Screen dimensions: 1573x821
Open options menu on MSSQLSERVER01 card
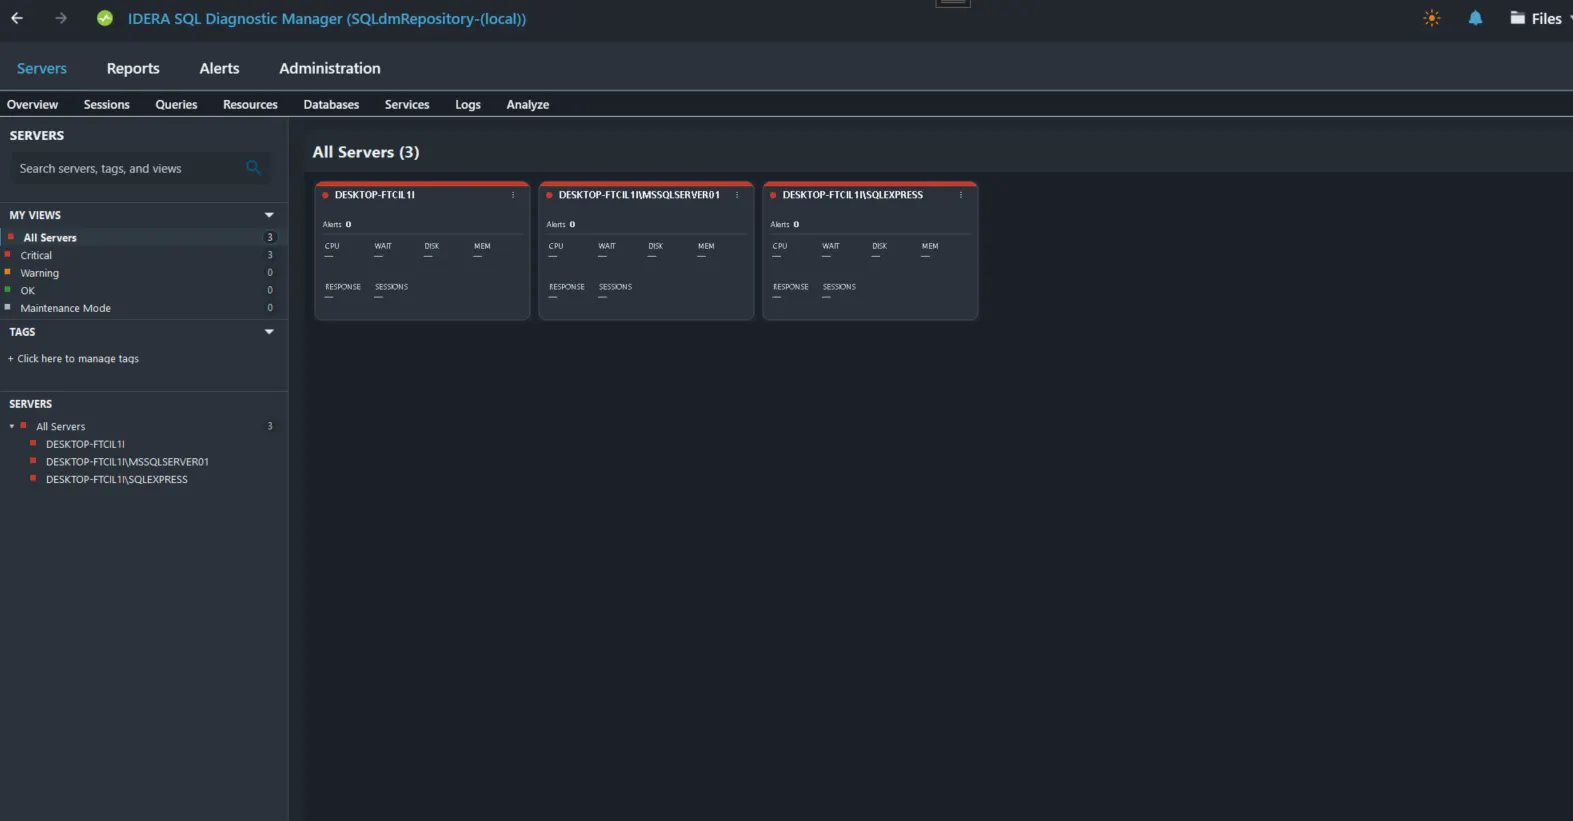[x=737, y=195]
